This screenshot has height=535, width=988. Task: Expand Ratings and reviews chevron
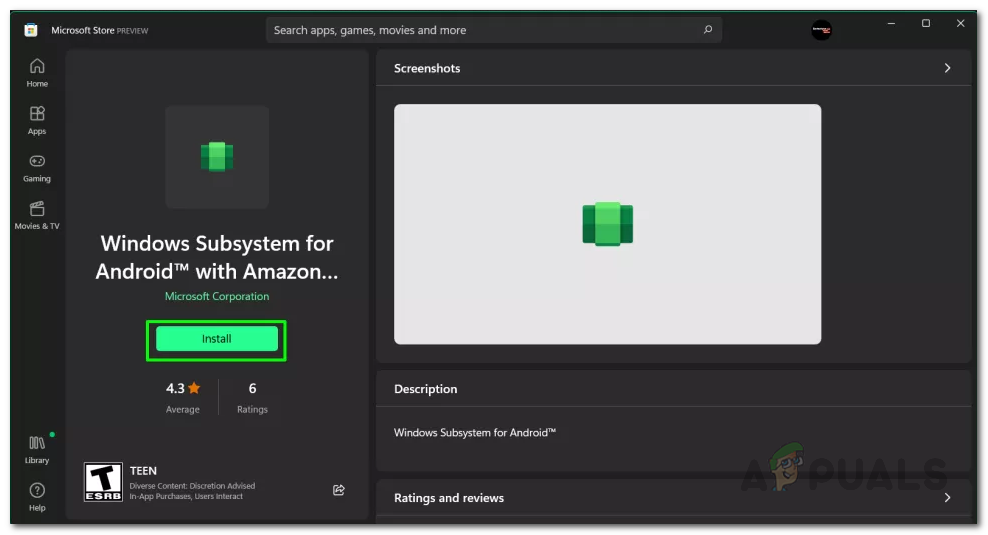947,498
